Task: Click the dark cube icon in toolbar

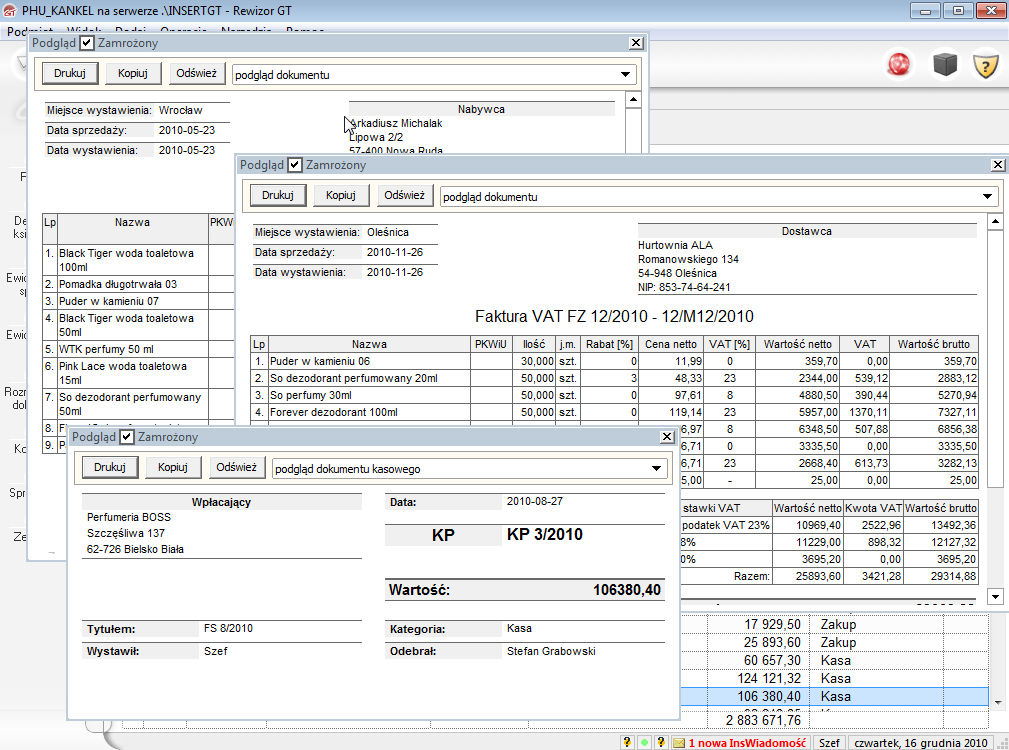Action: click(x=945, y=65)
